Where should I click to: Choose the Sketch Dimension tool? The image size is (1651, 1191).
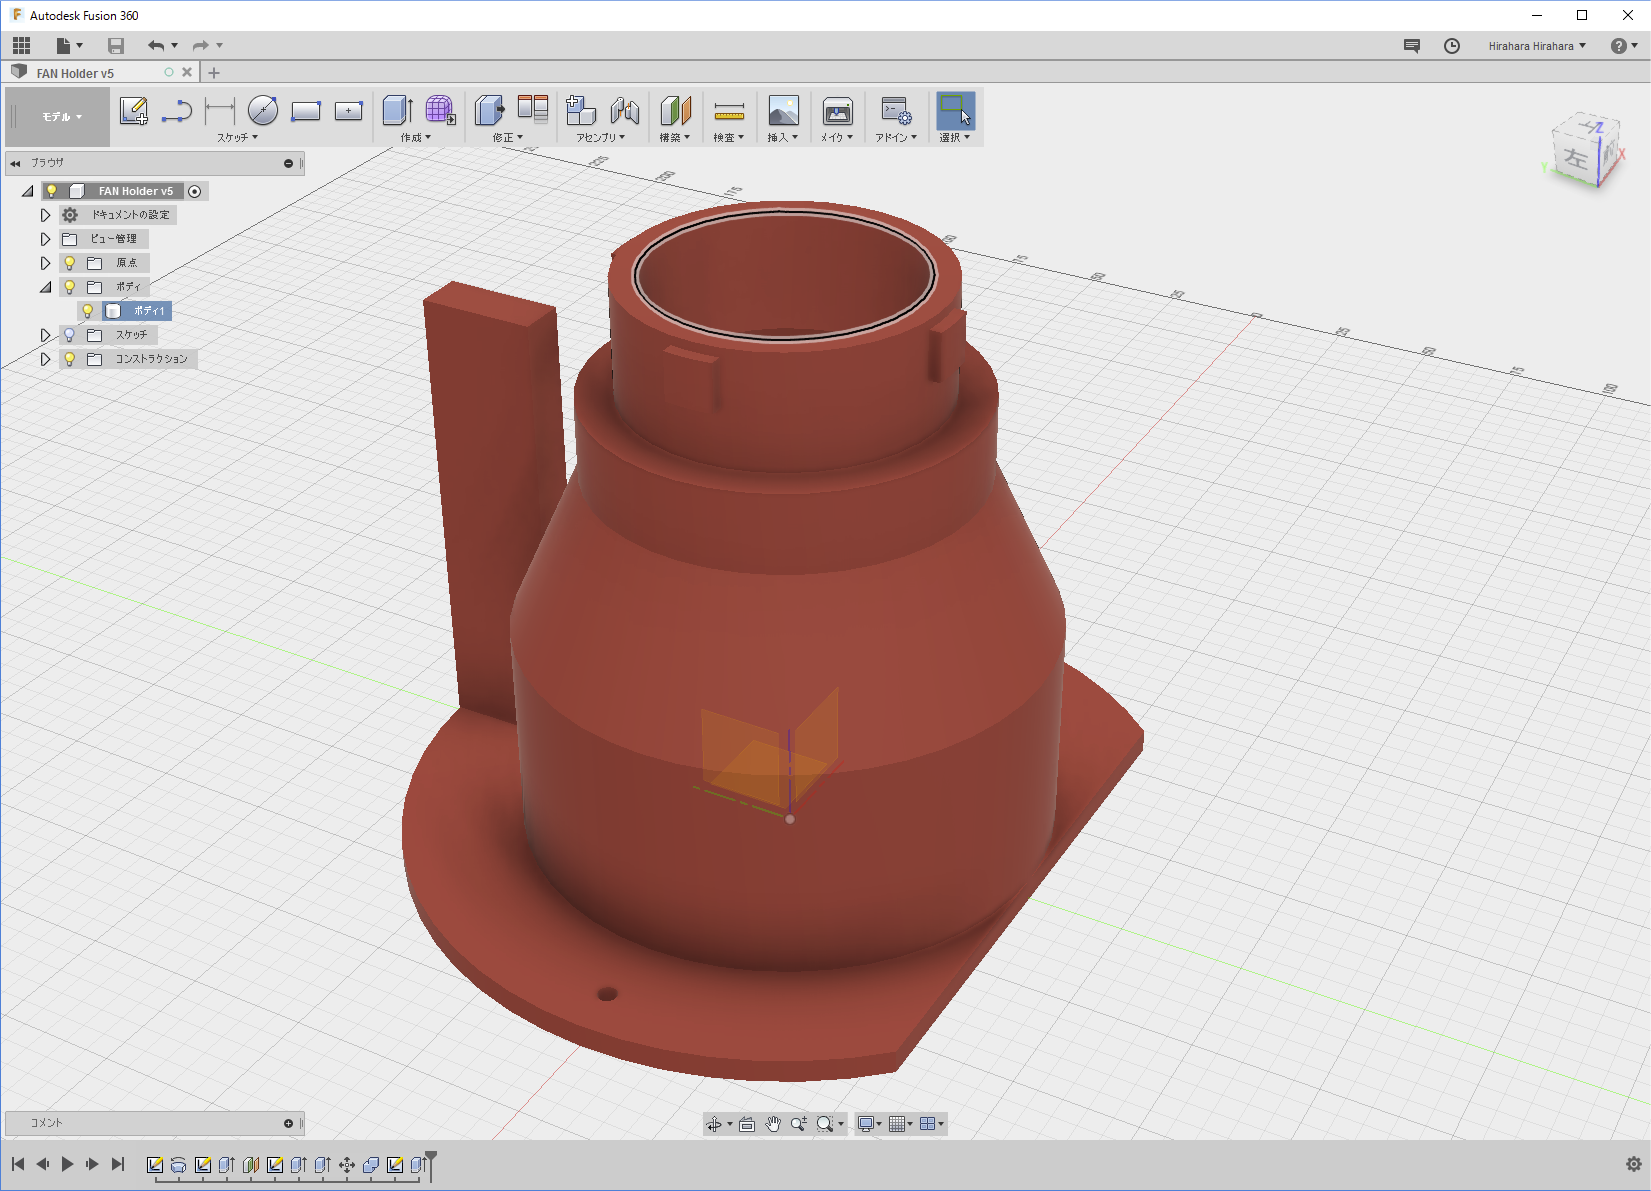(219, 111)
